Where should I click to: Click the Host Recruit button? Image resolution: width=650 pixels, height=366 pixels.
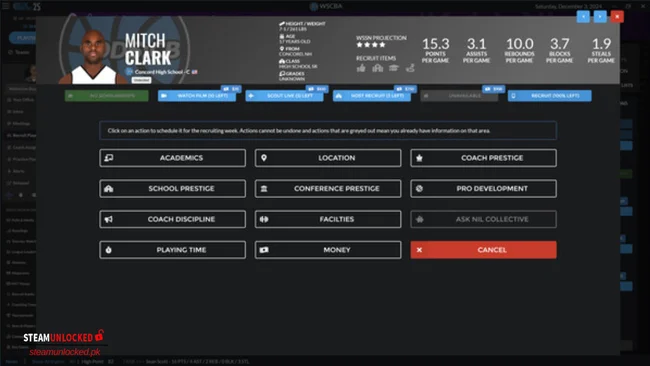372,96
